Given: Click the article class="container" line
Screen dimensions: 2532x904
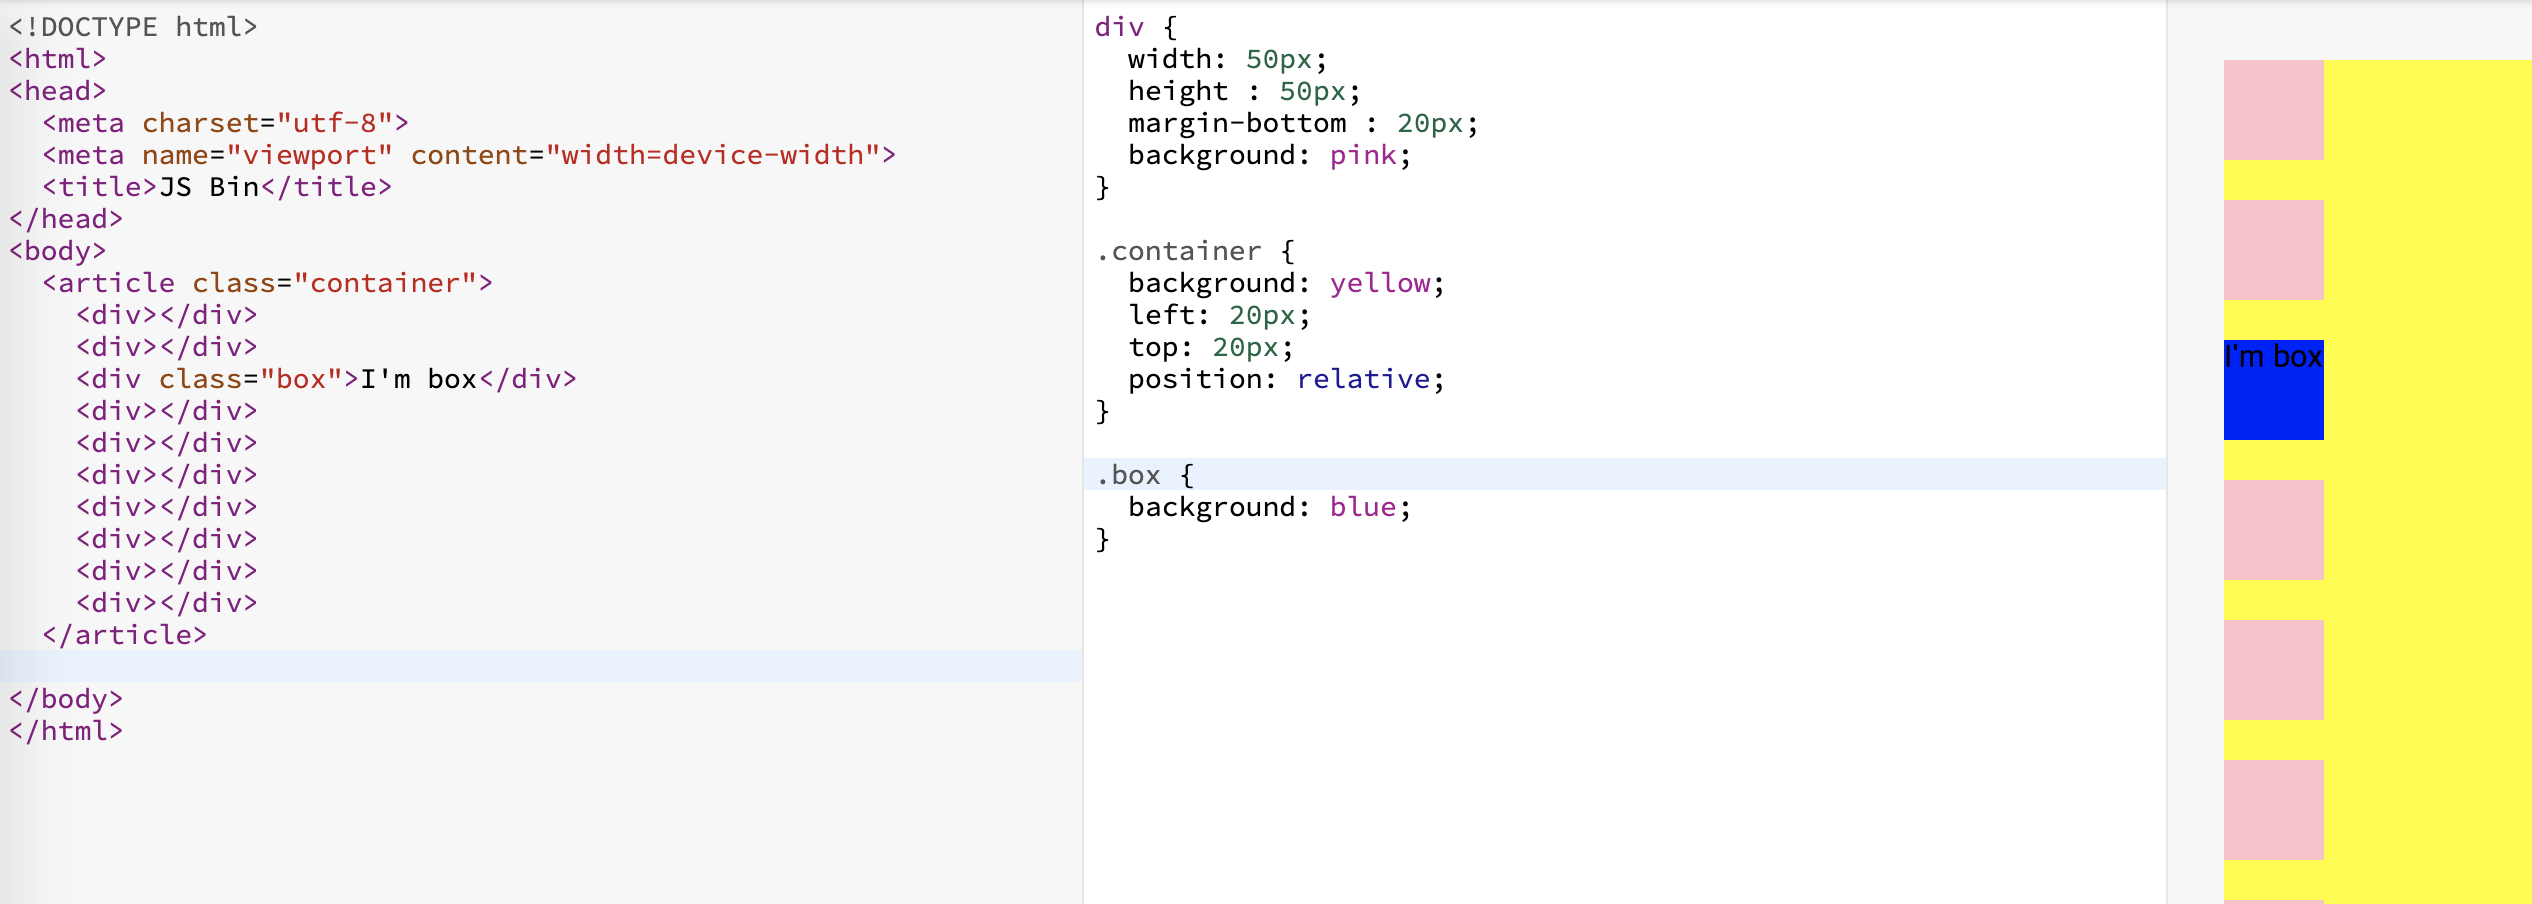Looking at the screenshot, I should pyautogui.click(x=267, y=283).
